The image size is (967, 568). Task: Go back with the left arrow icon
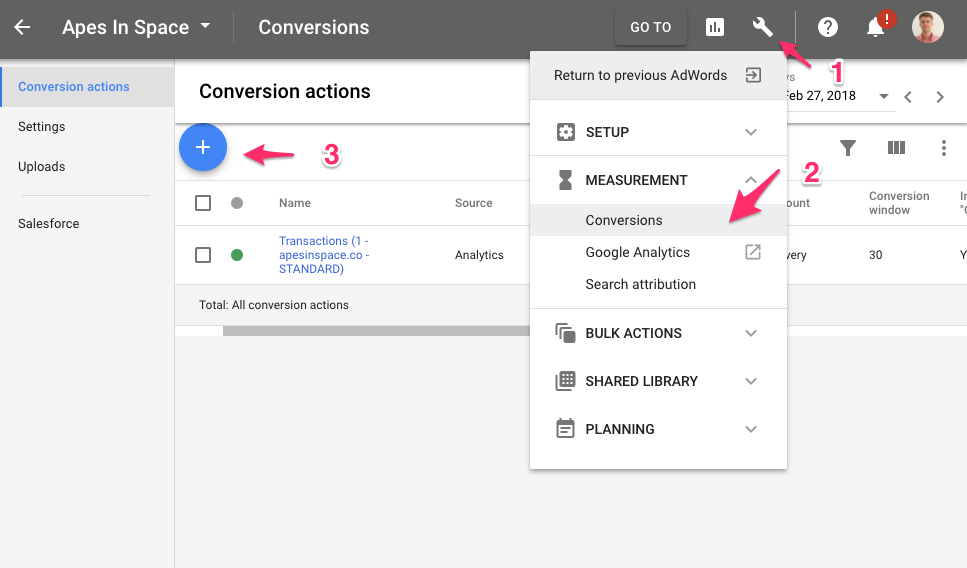click(x=22, y=27)
